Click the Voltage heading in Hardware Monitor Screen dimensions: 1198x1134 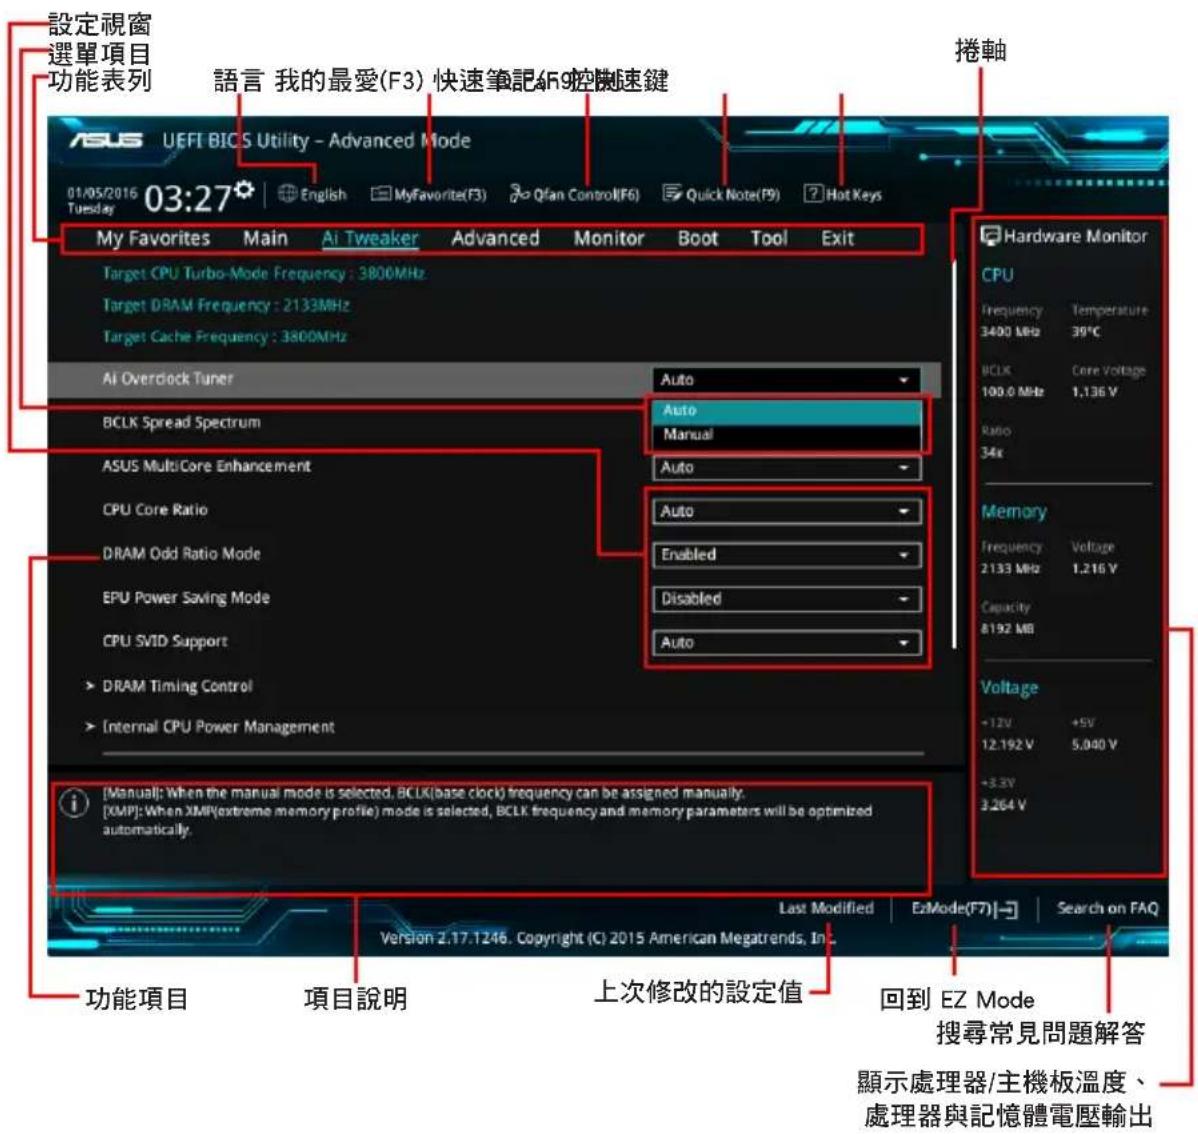tap(1009, 688)
